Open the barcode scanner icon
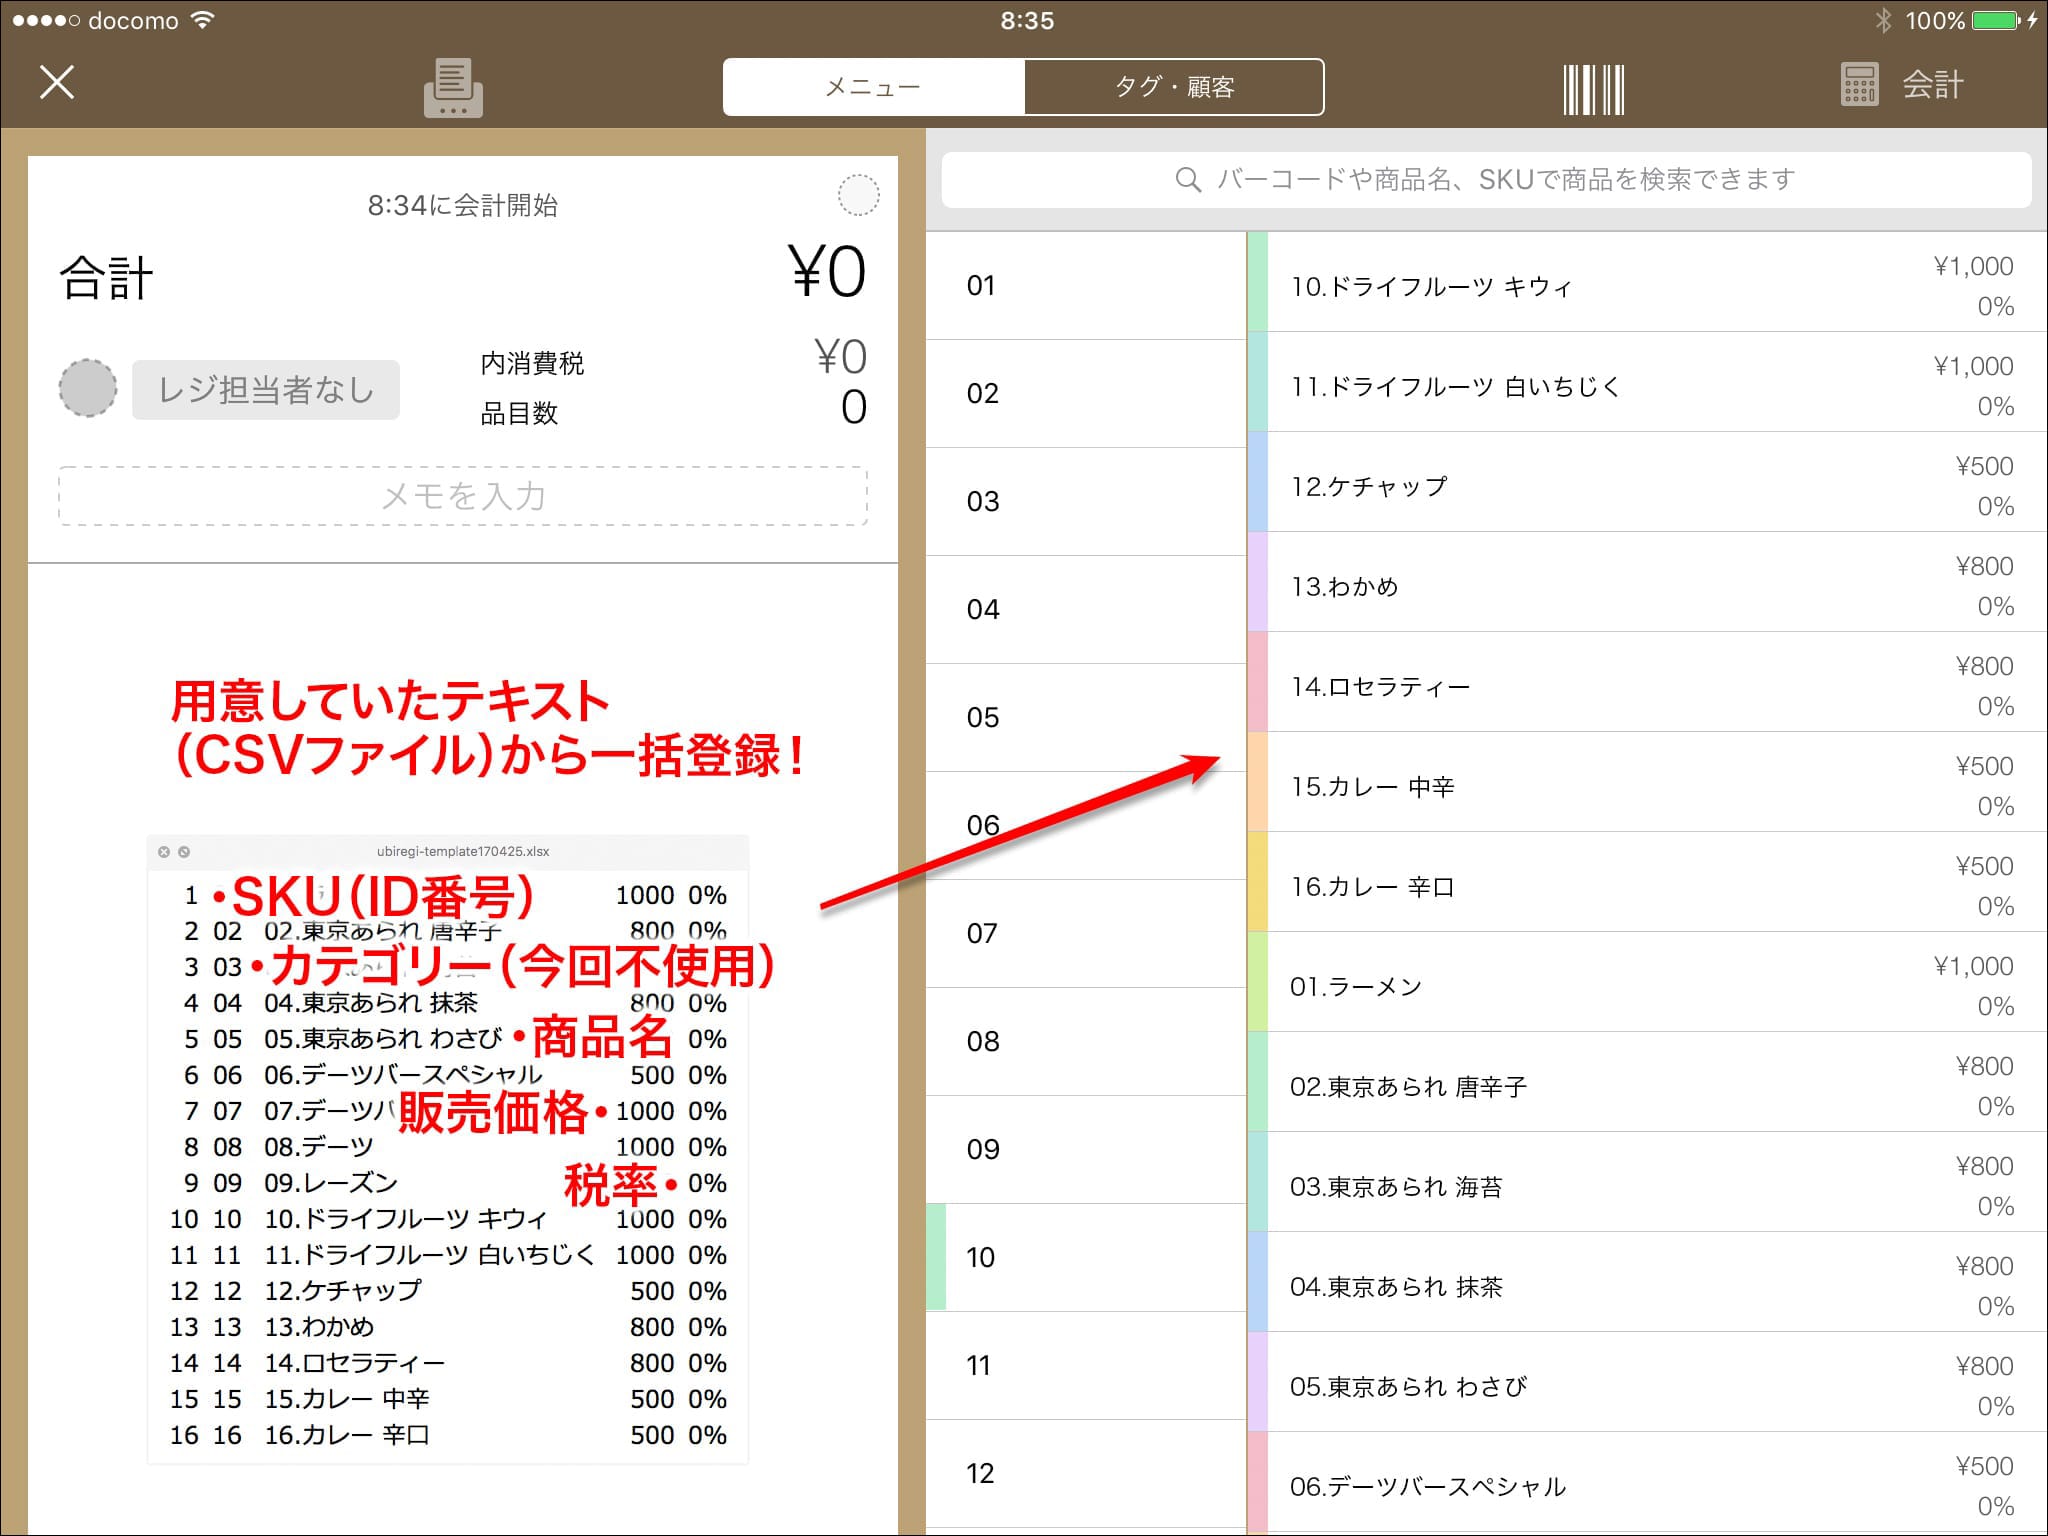The width and height of the screenshot is (2048, 1536). 1594,89
